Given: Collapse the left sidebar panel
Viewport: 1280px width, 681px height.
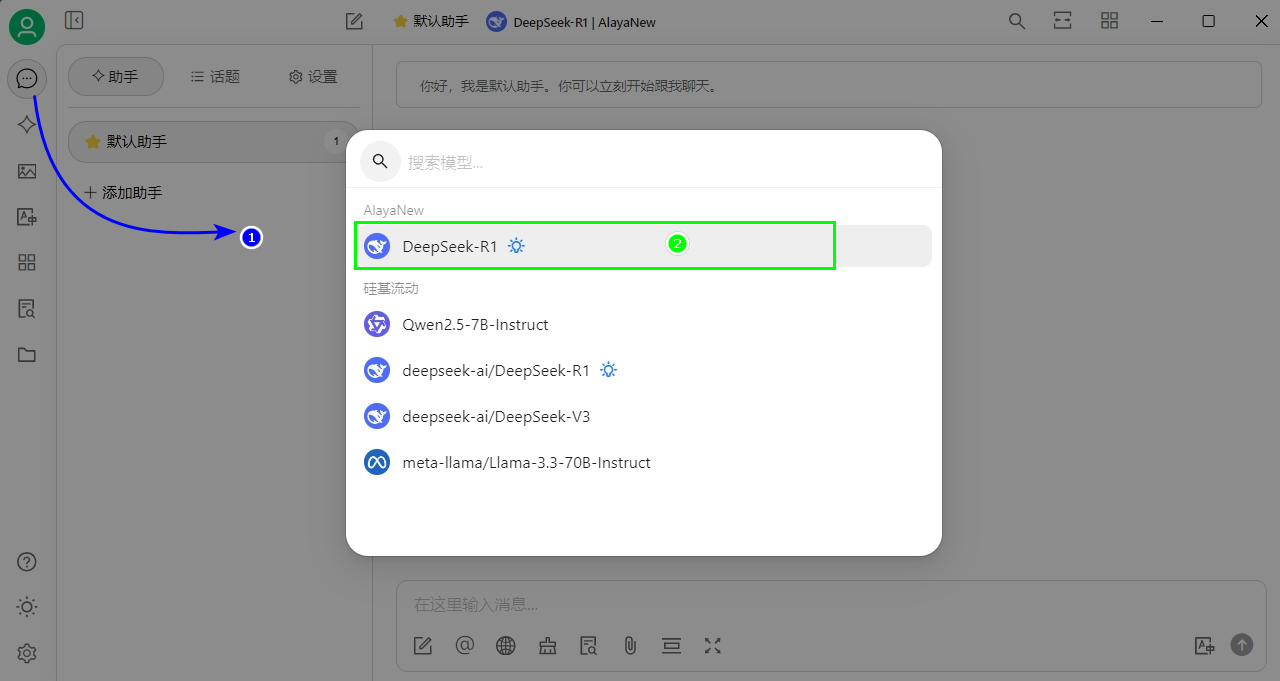Looking at the screenshot, I should (x=73, y=20).
